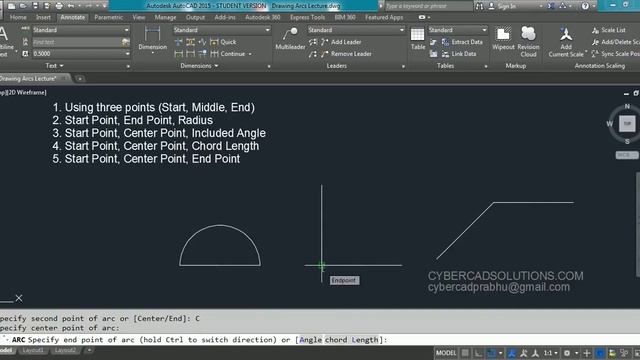Select the Revision Cloud tool

[528, 41]
